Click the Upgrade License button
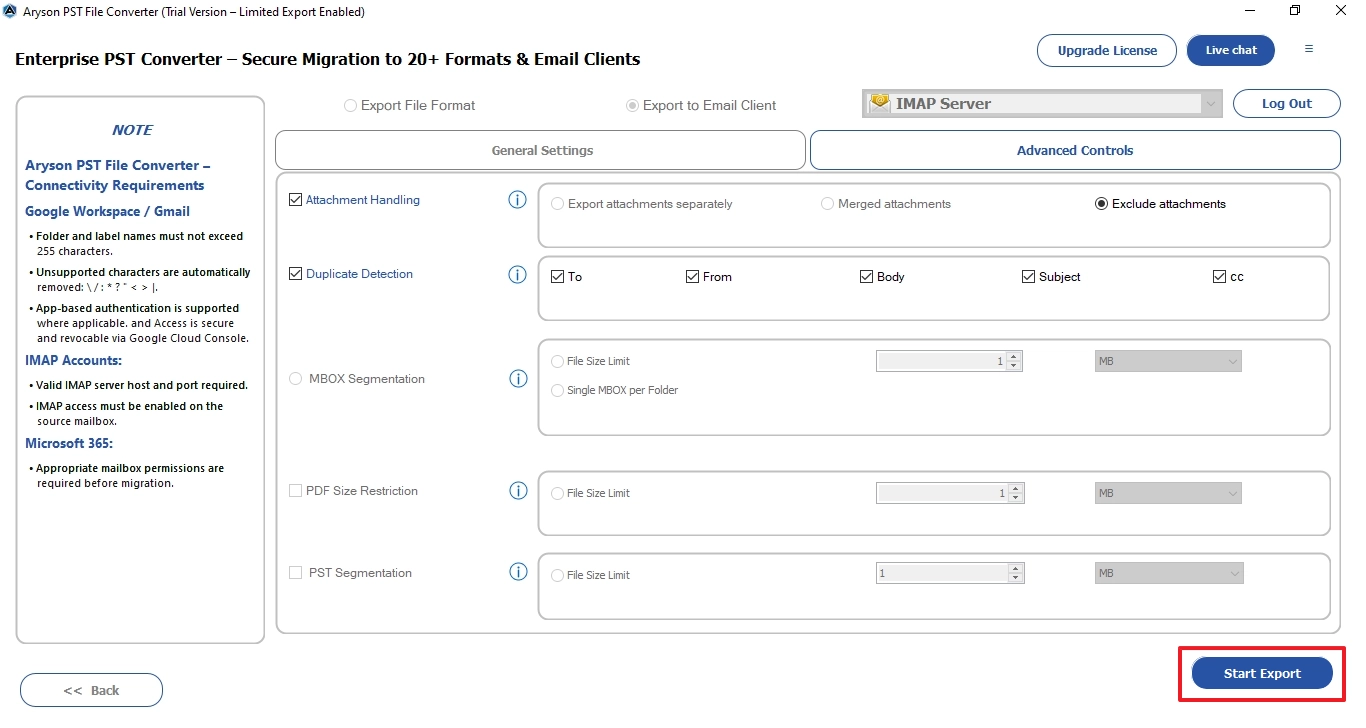1366x728 pixels. [x=1107, y=51]
